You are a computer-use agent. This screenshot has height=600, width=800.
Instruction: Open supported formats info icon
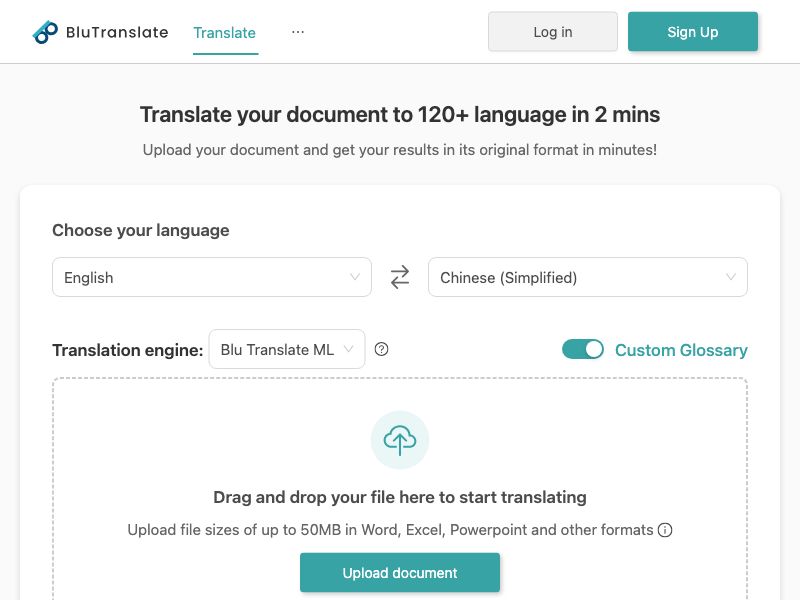point(665,530)
